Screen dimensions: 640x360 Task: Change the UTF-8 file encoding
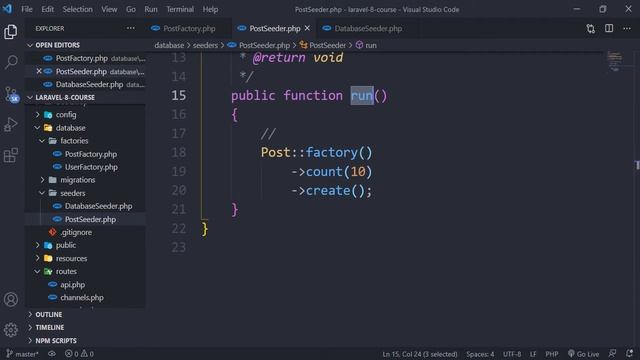(512, 354)
